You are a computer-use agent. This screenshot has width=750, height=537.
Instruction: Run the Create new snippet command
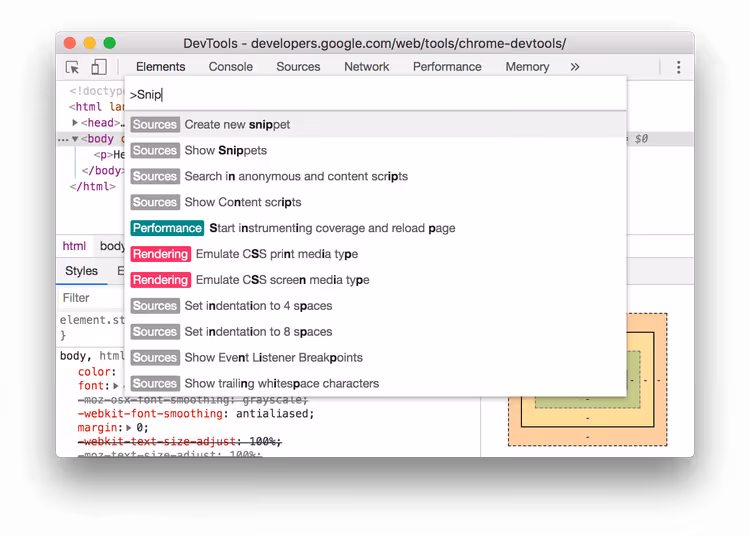pyautogui.click(x=375, y=124)
